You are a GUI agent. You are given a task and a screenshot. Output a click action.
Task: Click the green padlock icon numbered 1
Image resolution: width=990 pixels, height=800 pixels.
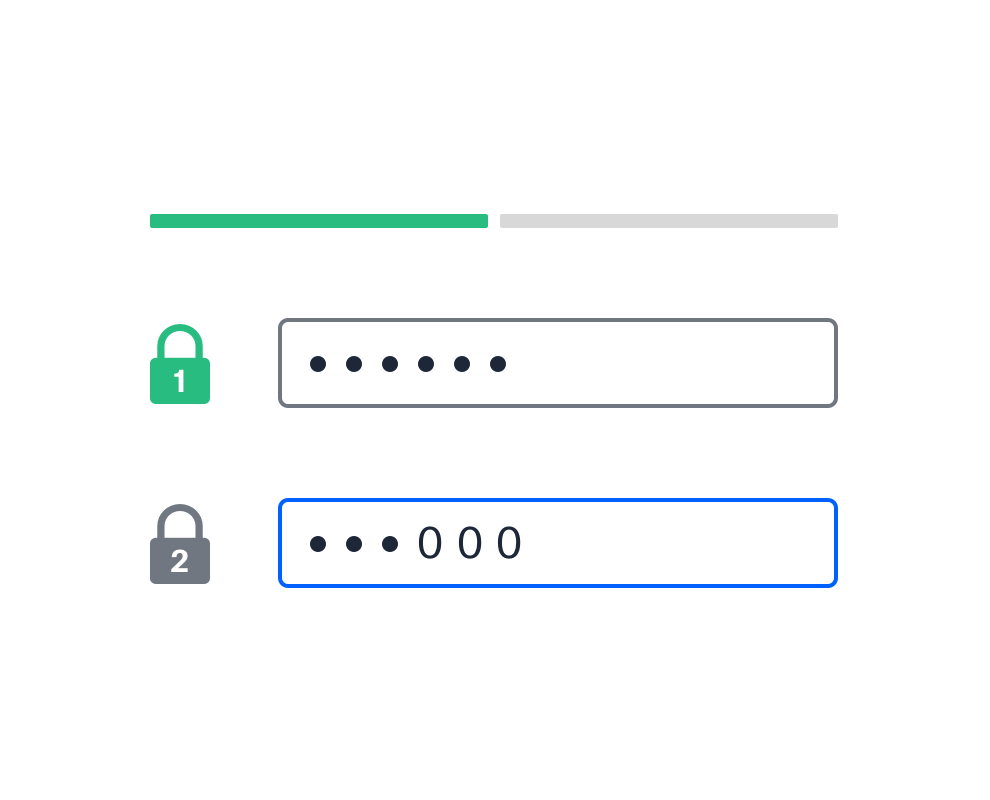point(180,364)
